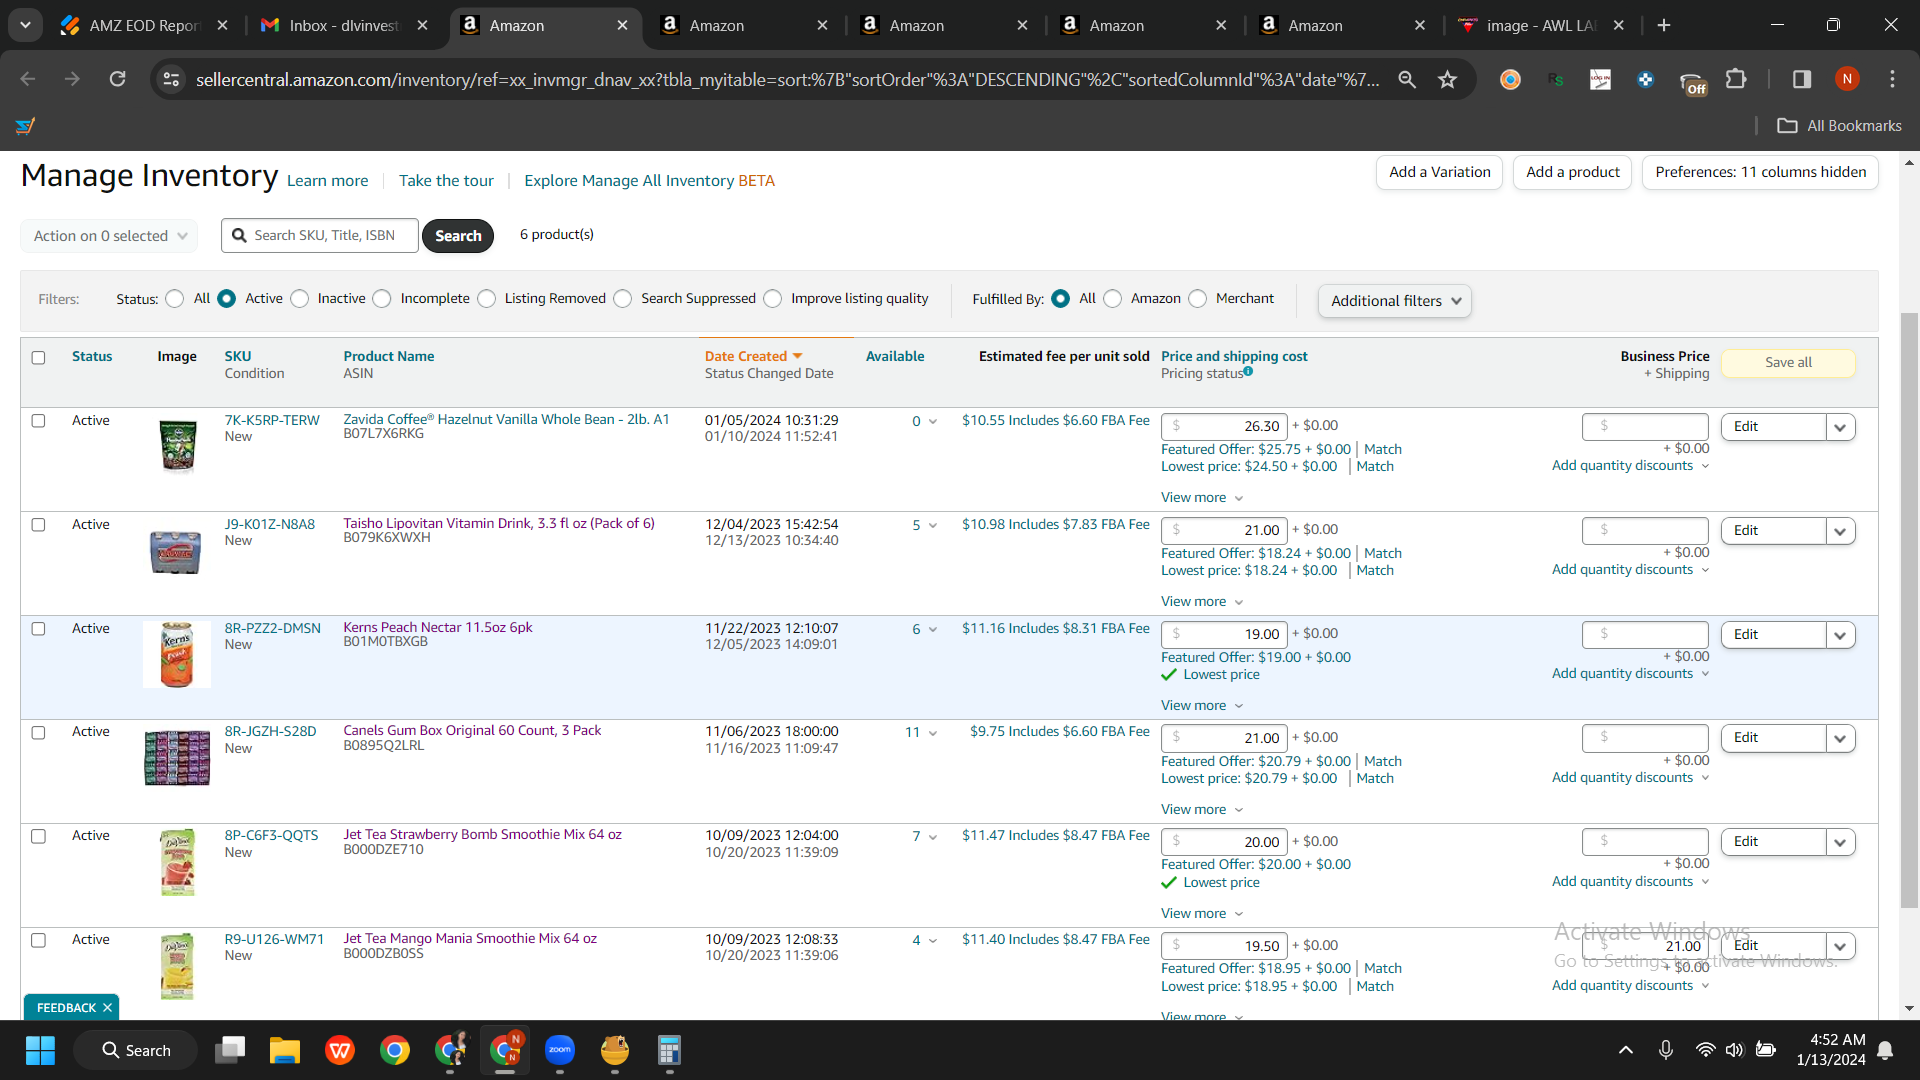Expand Add quantity discounts for Zavida Coffee

[x=1630, y=465]
